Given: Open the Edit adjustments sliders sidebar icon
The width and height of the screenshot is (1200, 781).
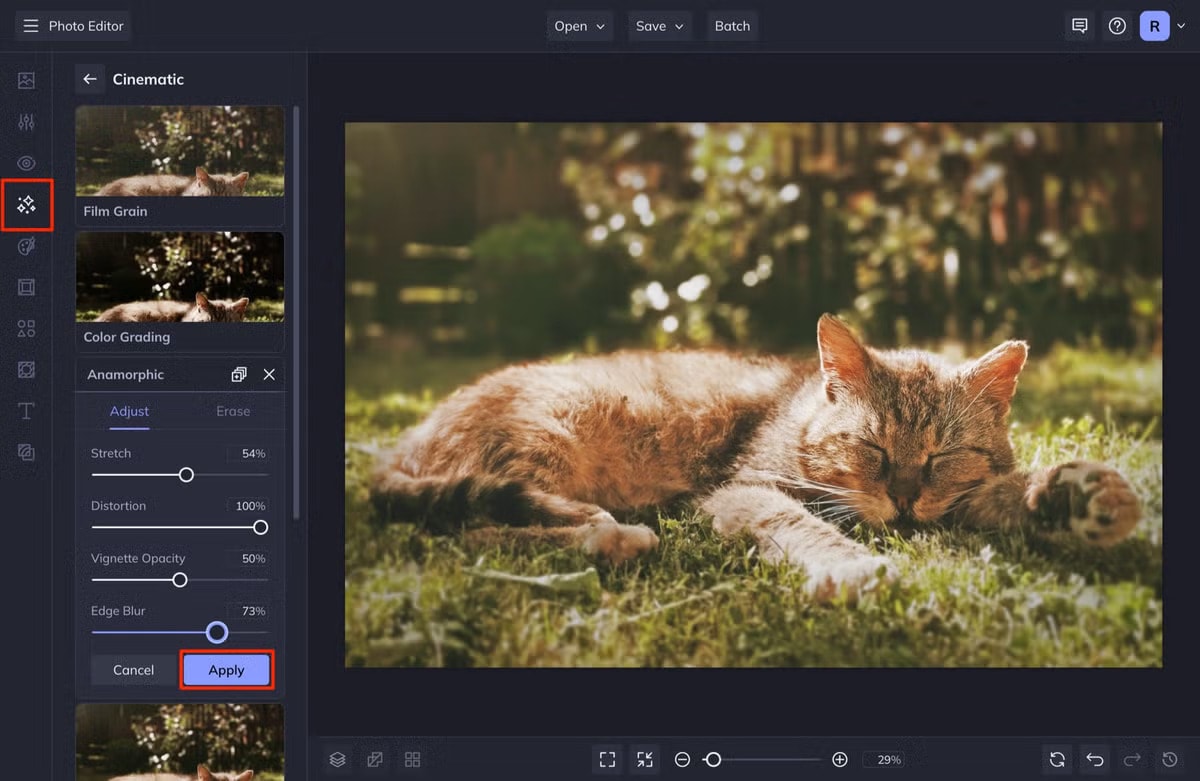Looking at the screenshot, I should tap(26, 122).
